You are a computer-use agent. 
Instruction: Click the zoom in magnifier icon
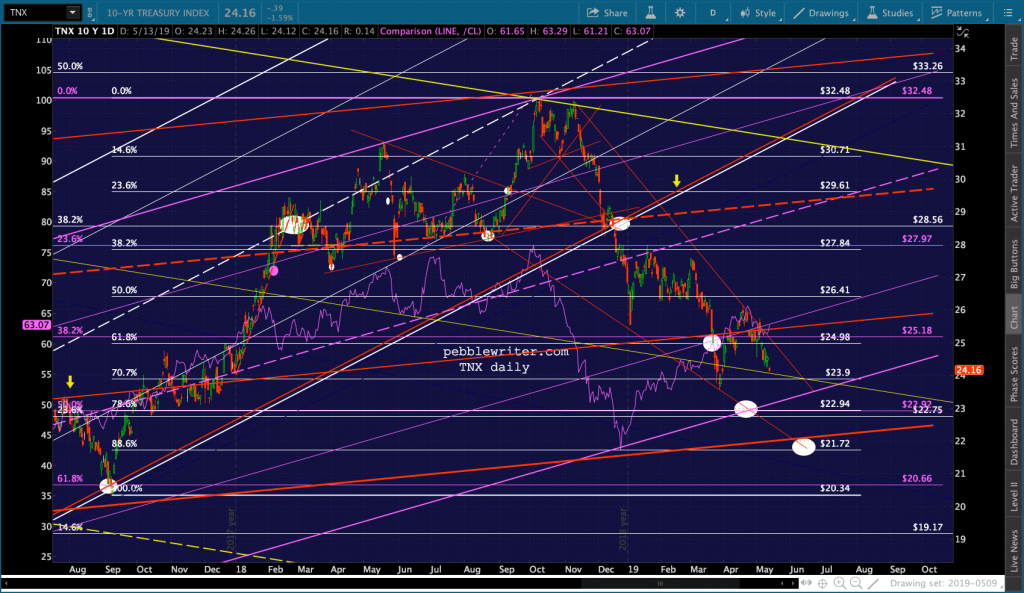point(839,583)
